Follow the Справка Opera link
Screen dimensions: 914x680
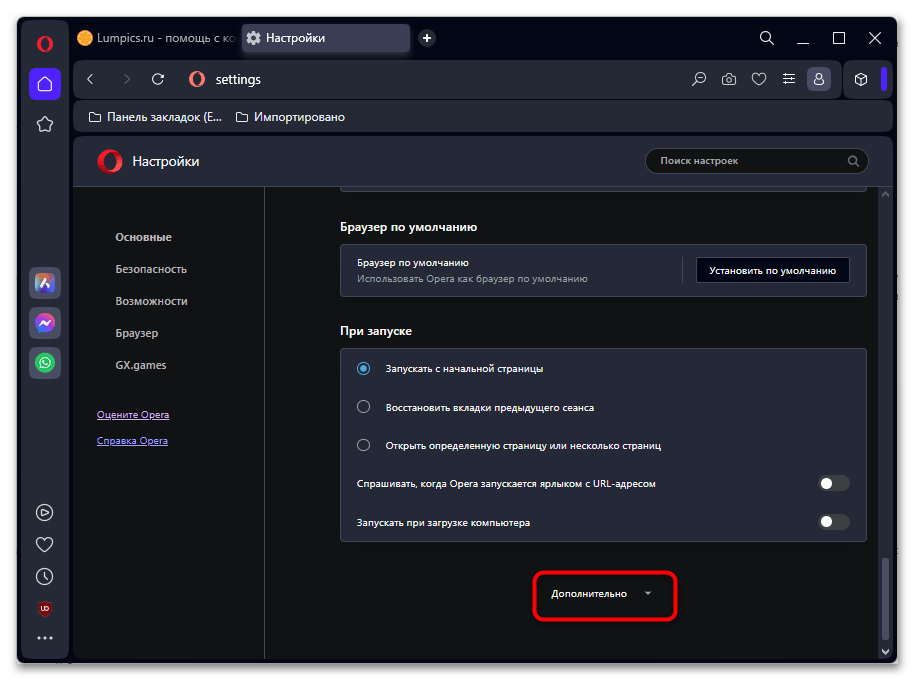tap(132, 441)
